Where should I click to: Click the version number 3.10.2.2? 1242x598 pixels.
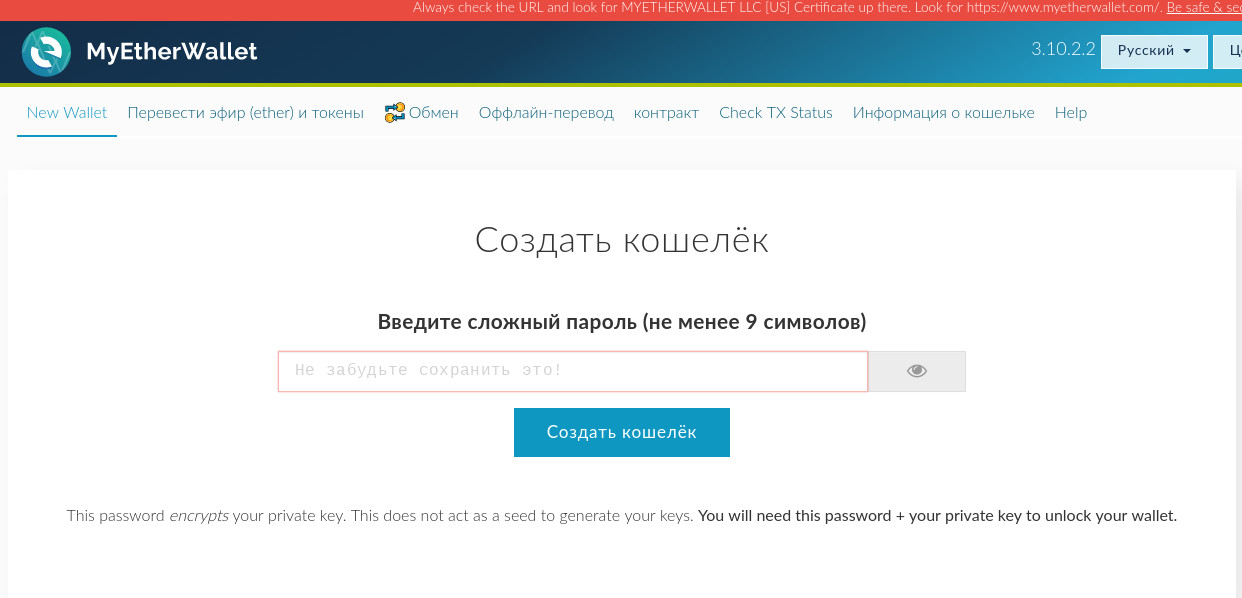pyautogui.click(x=1063, y=49)
